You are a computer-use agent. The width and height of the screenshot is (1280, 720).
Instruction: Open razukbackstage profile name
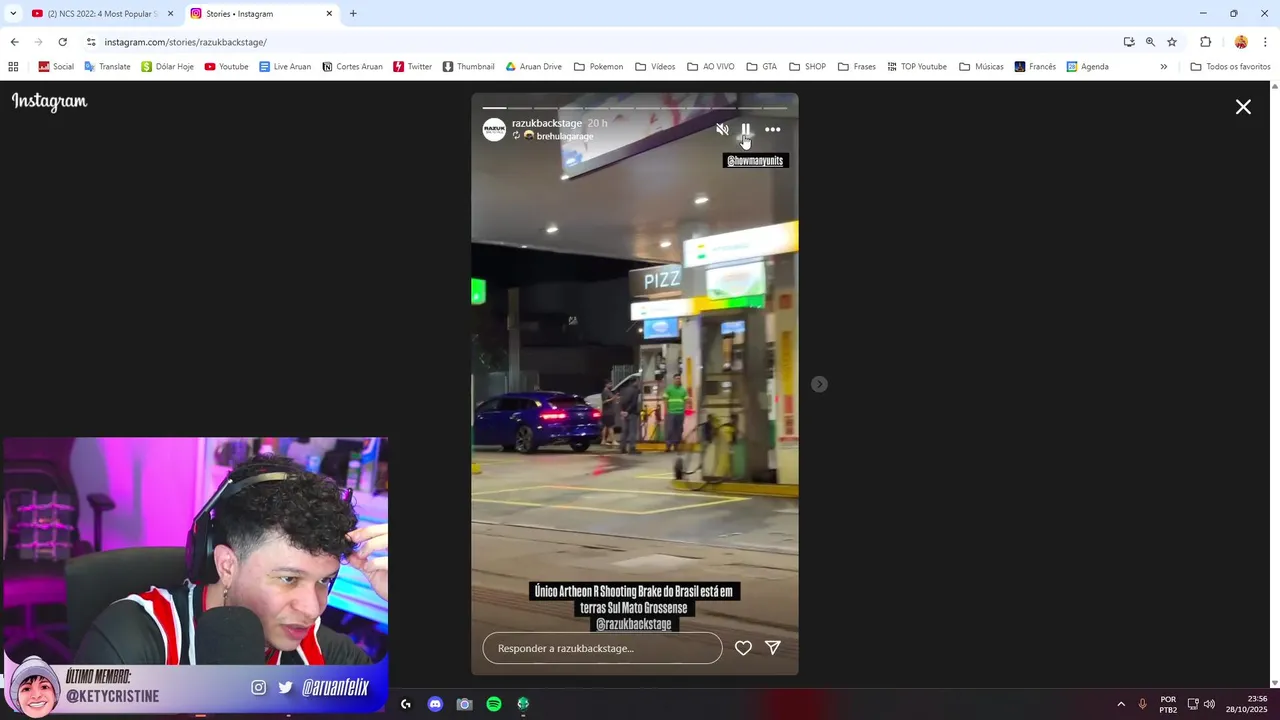(x=547, y=123)
